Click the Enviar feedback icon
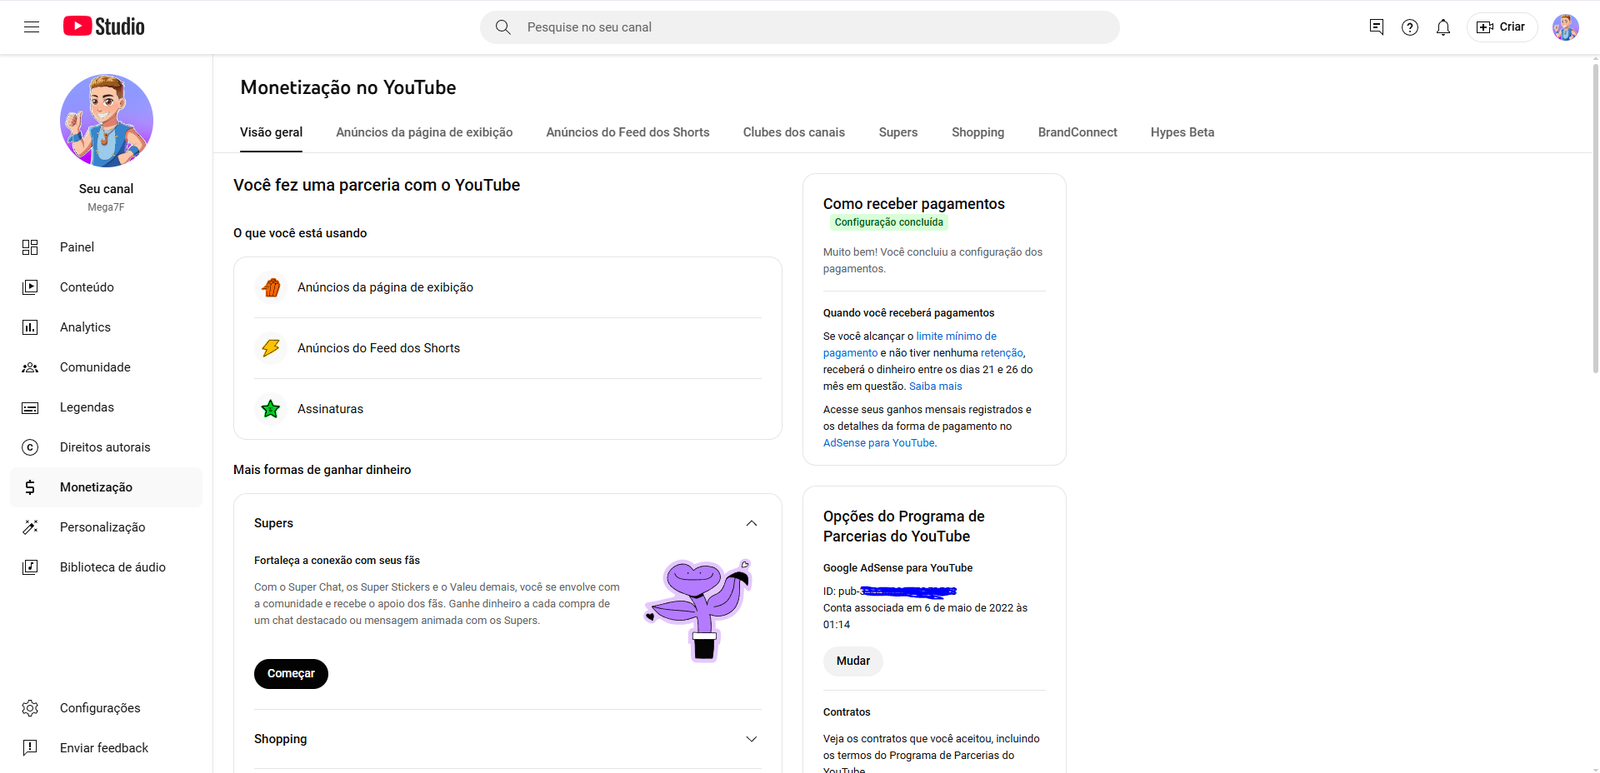Screen dimensions: 1600x773 [x=30, y=748]
